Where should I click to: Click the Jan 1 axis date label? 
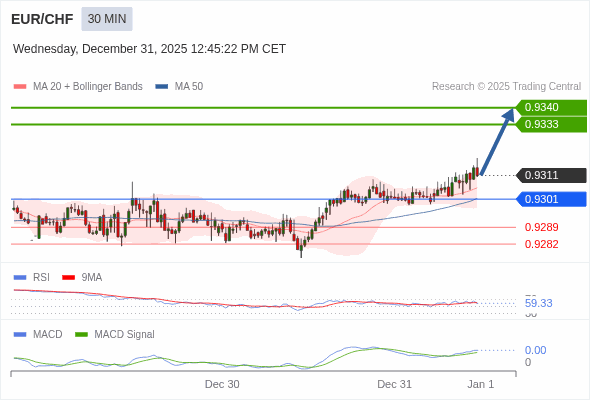(x=481, y=384)
